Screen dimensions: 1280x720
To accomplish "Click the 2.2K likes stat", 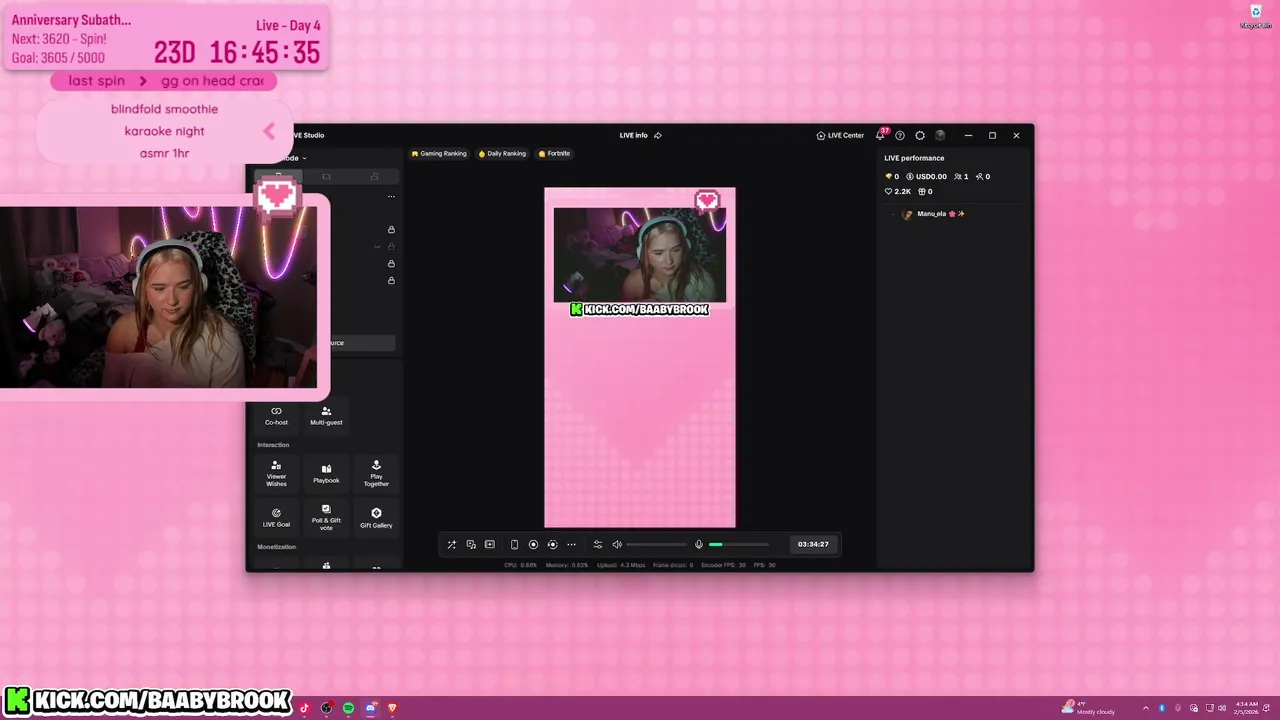I will click(898, 192).
